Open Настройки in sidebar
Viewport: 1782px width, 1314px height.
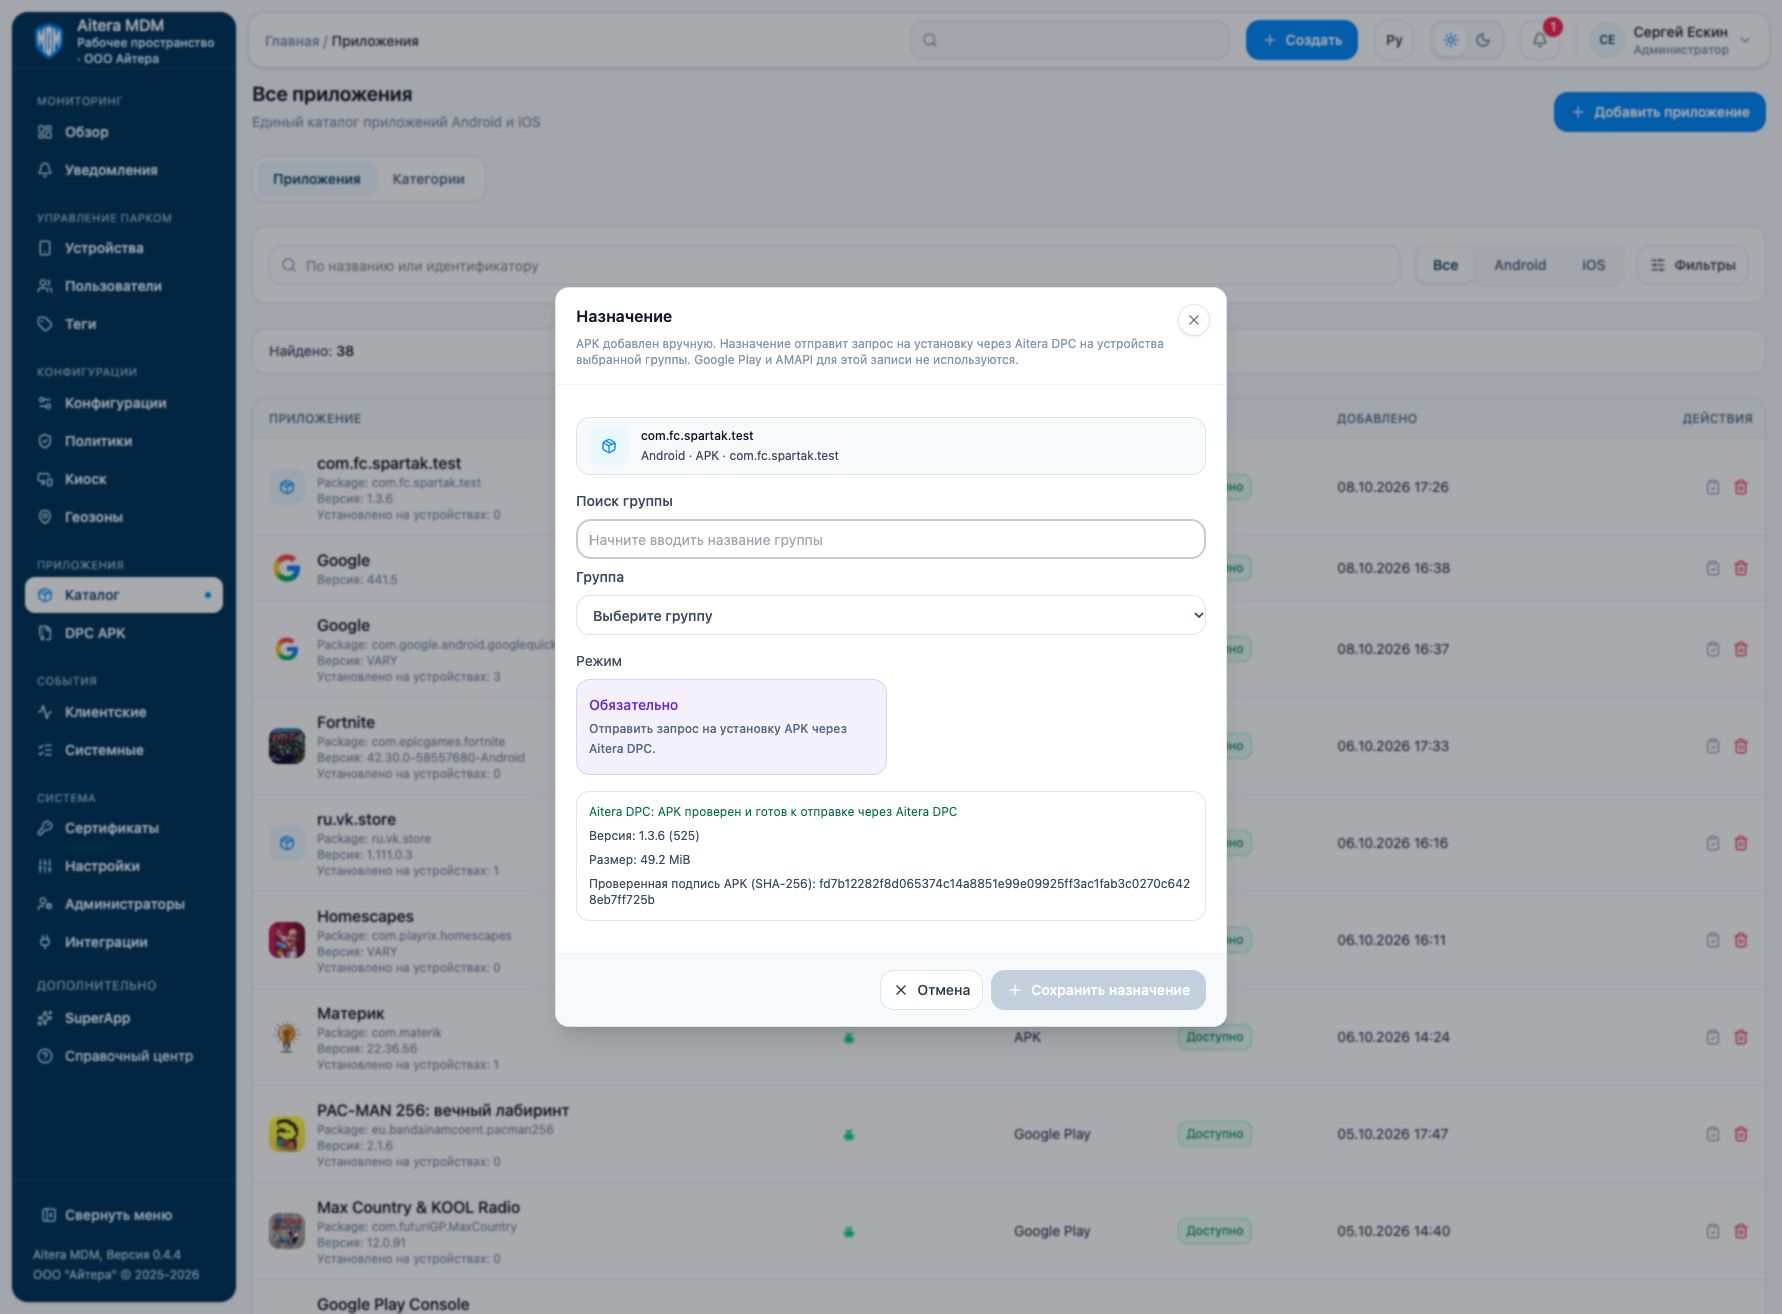tap(124, 866)
